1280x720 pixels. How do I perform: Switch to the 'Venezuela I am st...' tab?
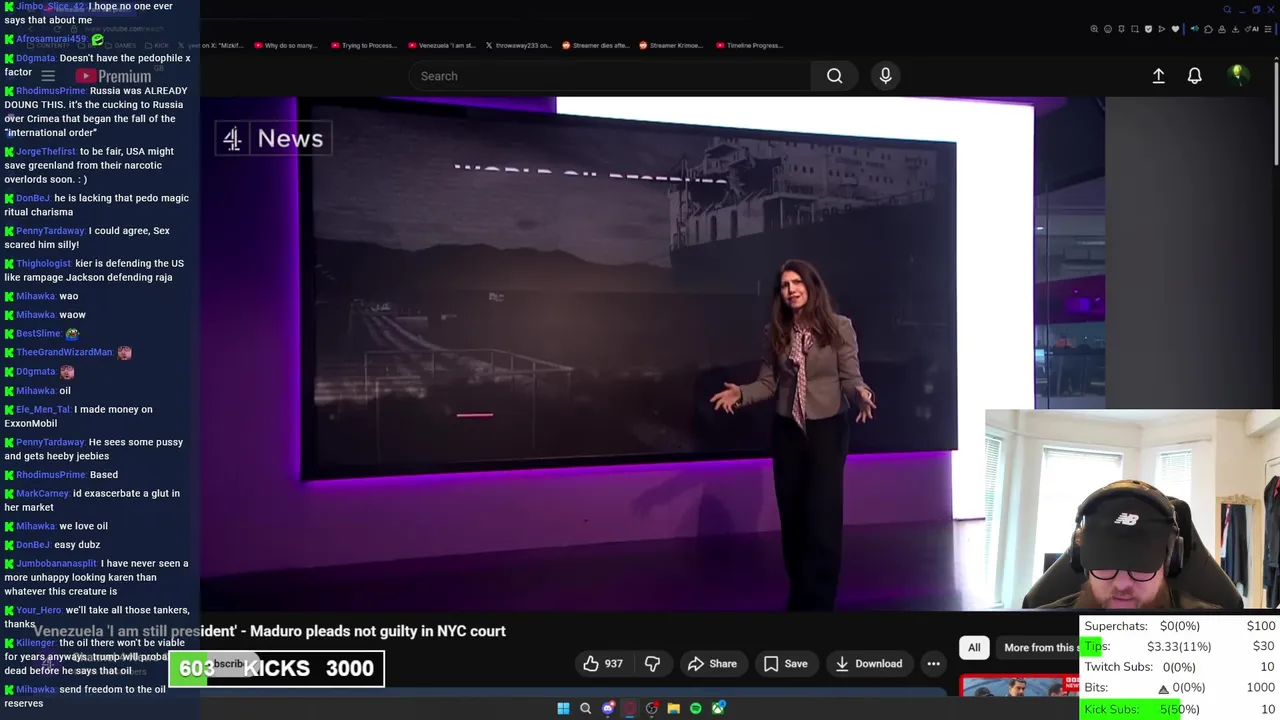coord(441,45)
